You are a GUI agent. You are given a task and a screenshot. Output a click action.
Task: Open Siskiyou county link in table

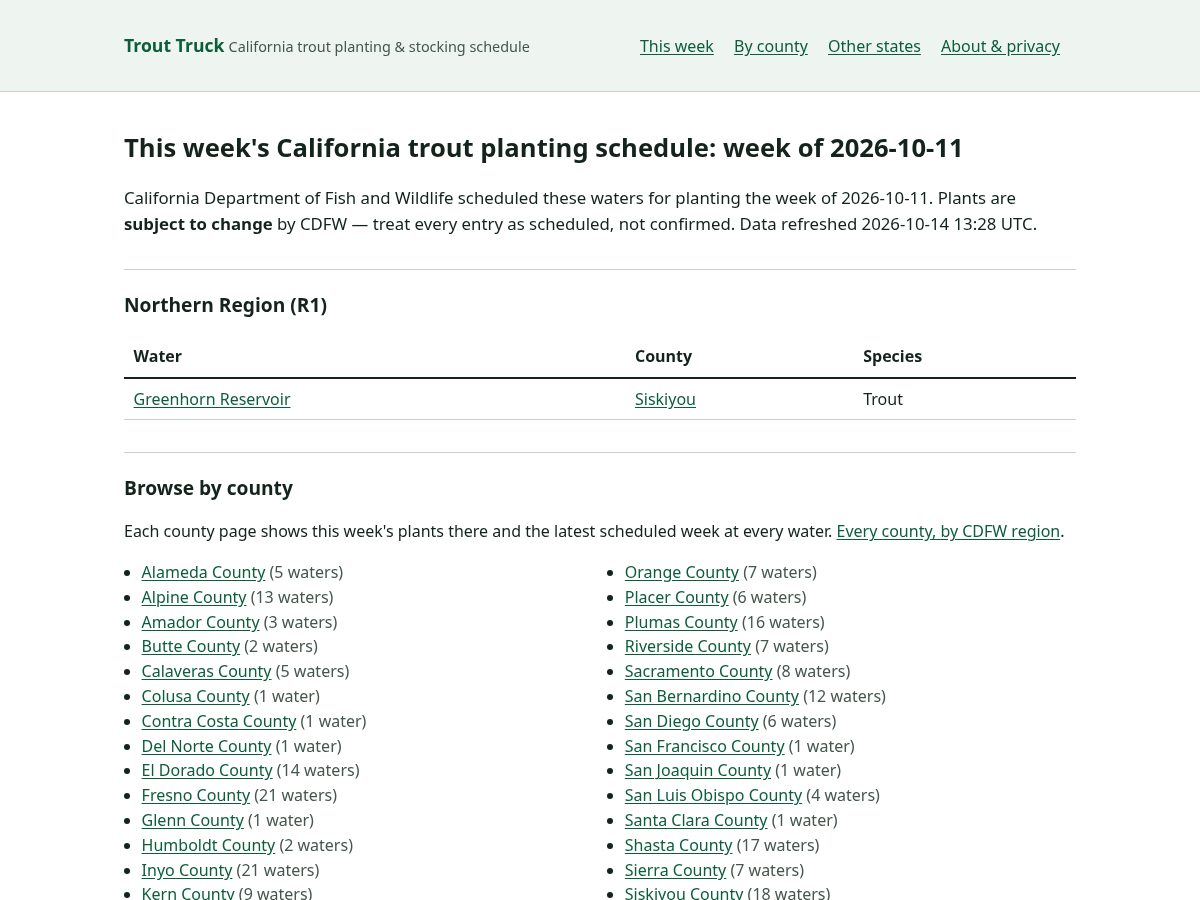665,399
